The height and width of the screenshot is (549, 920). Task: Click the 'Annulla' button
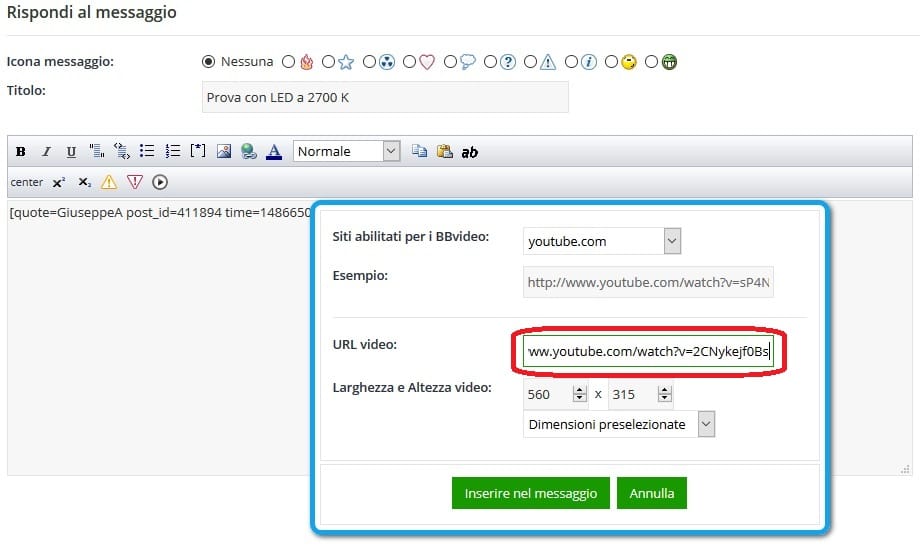[x=652, y=493]
